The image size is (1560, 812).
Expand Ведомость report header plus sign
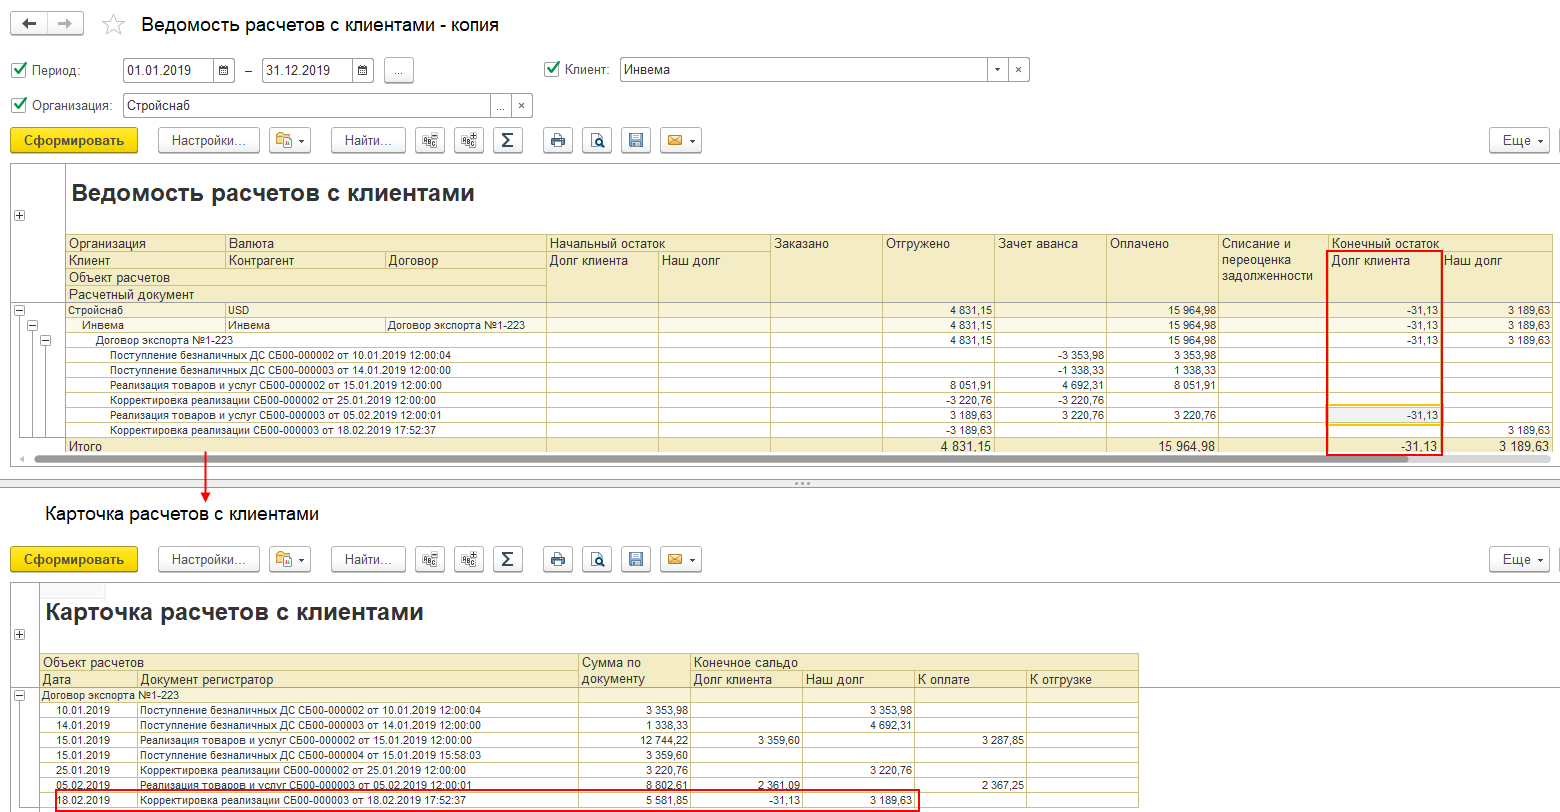click(x=19, y=216)
